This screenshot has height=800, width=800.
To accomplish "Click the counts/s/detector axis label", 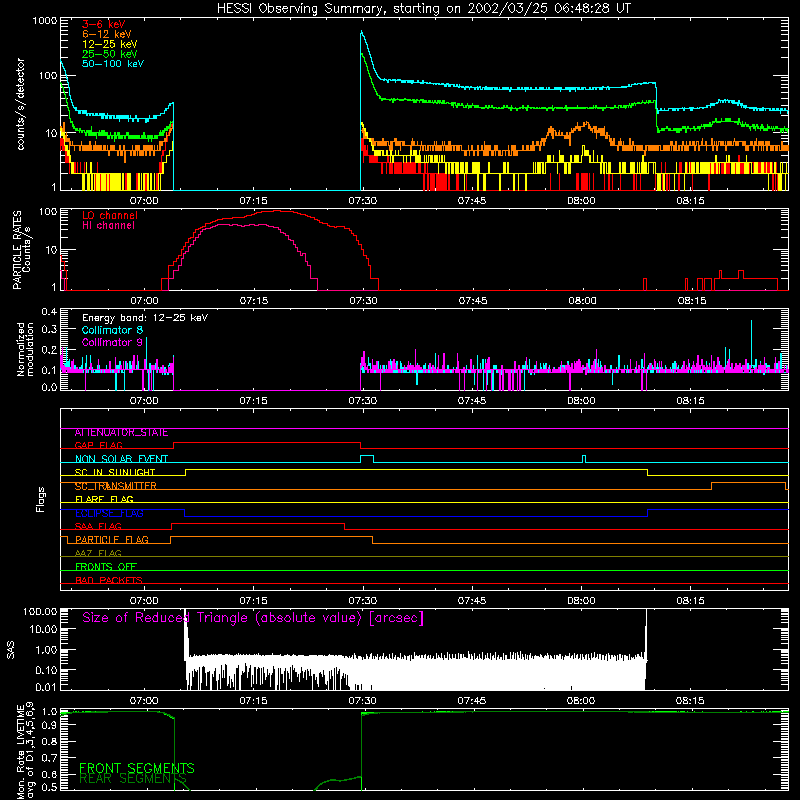I will [20, 104].
